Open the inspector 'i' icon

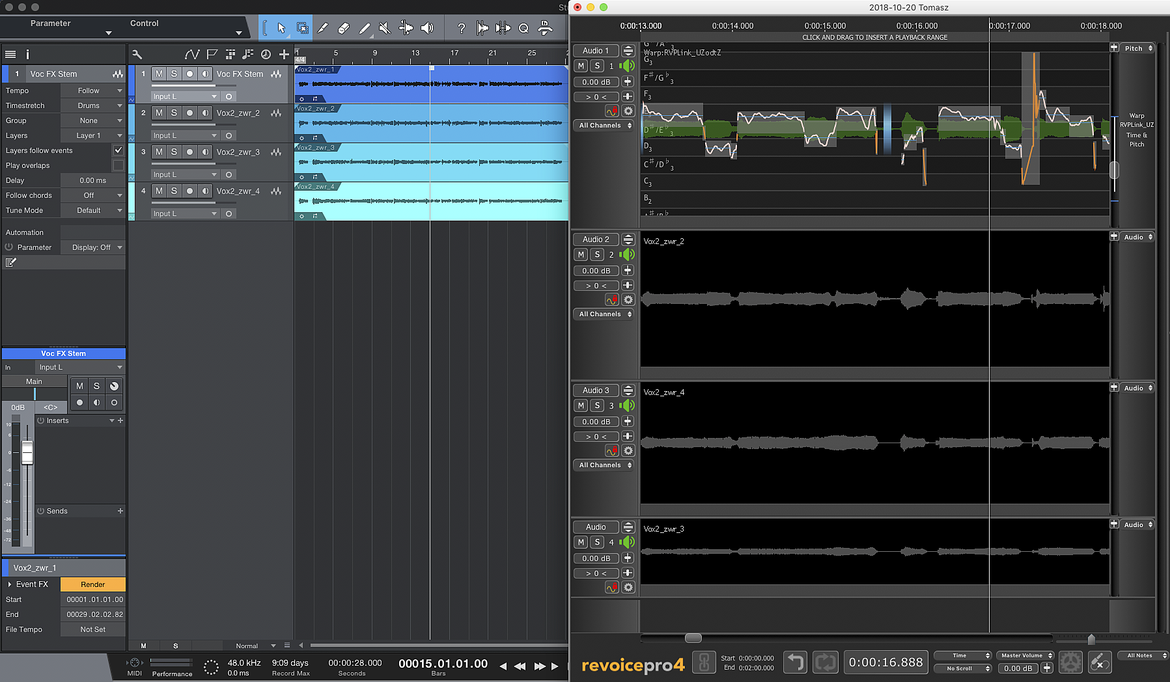28,54
